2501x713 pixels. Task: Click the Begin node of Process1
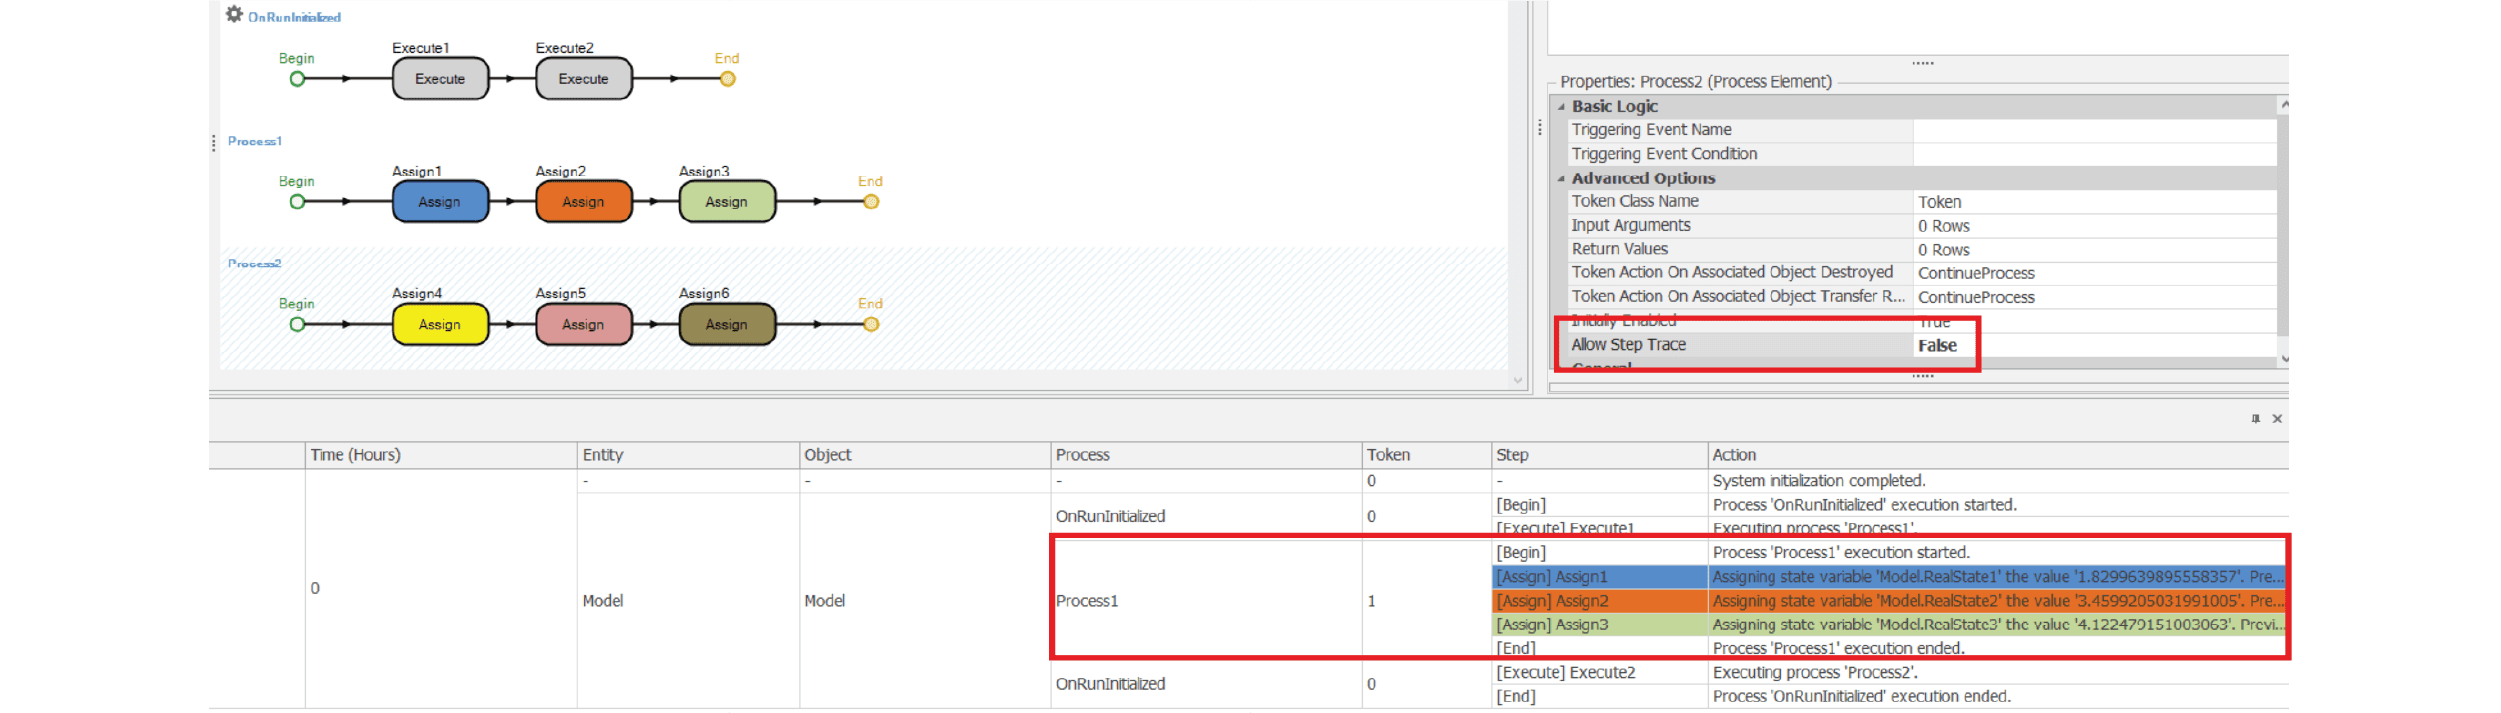(297, 202)
